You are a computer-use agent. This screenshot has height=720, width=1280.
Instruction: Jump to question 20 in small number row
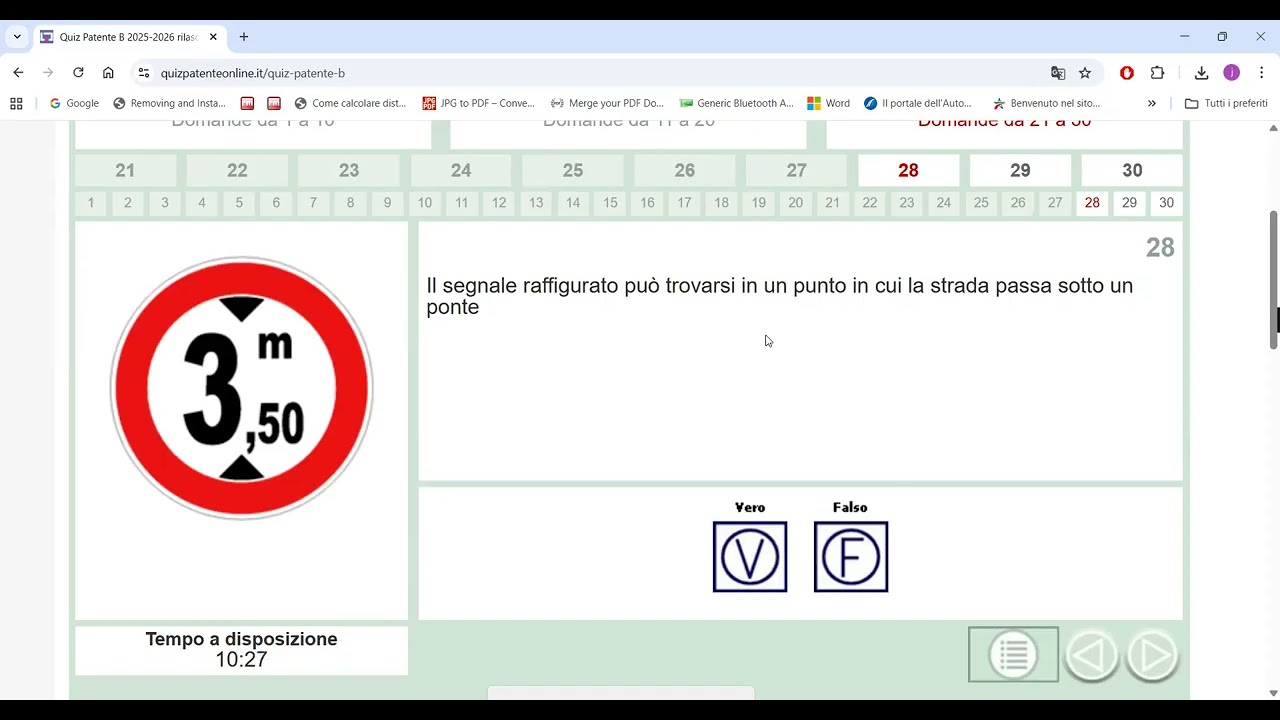point(795,203)
